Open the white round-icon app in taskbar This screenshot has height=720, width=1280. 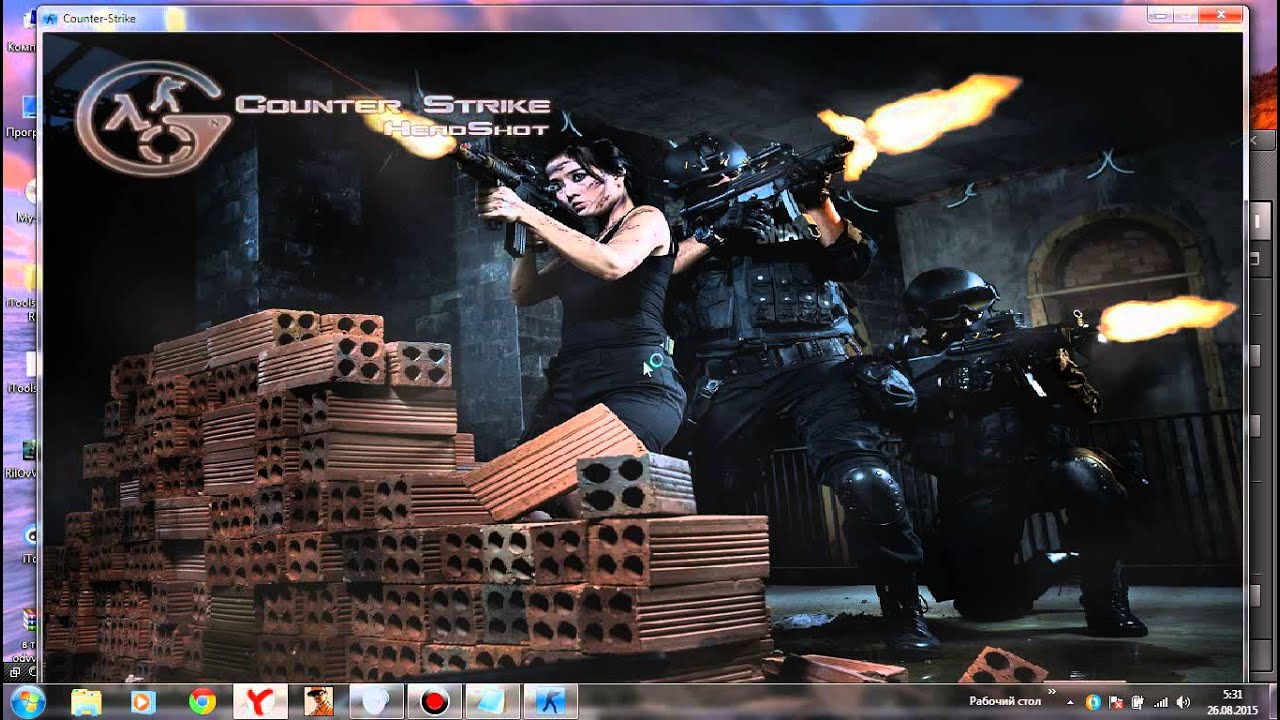click(x=376, y=702)
